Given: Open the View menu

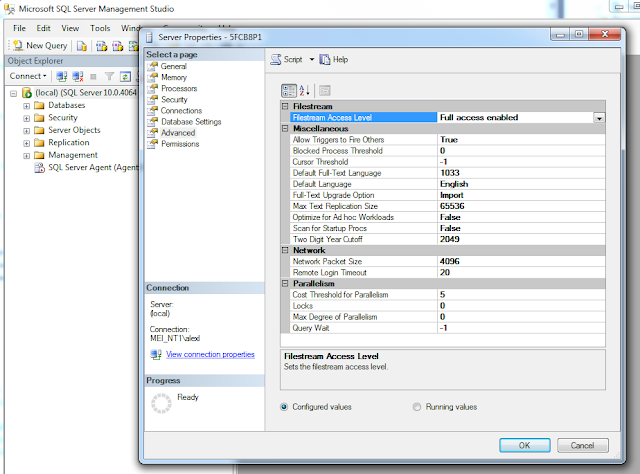Looking at the screenshot, I should (x=70, y=28).
